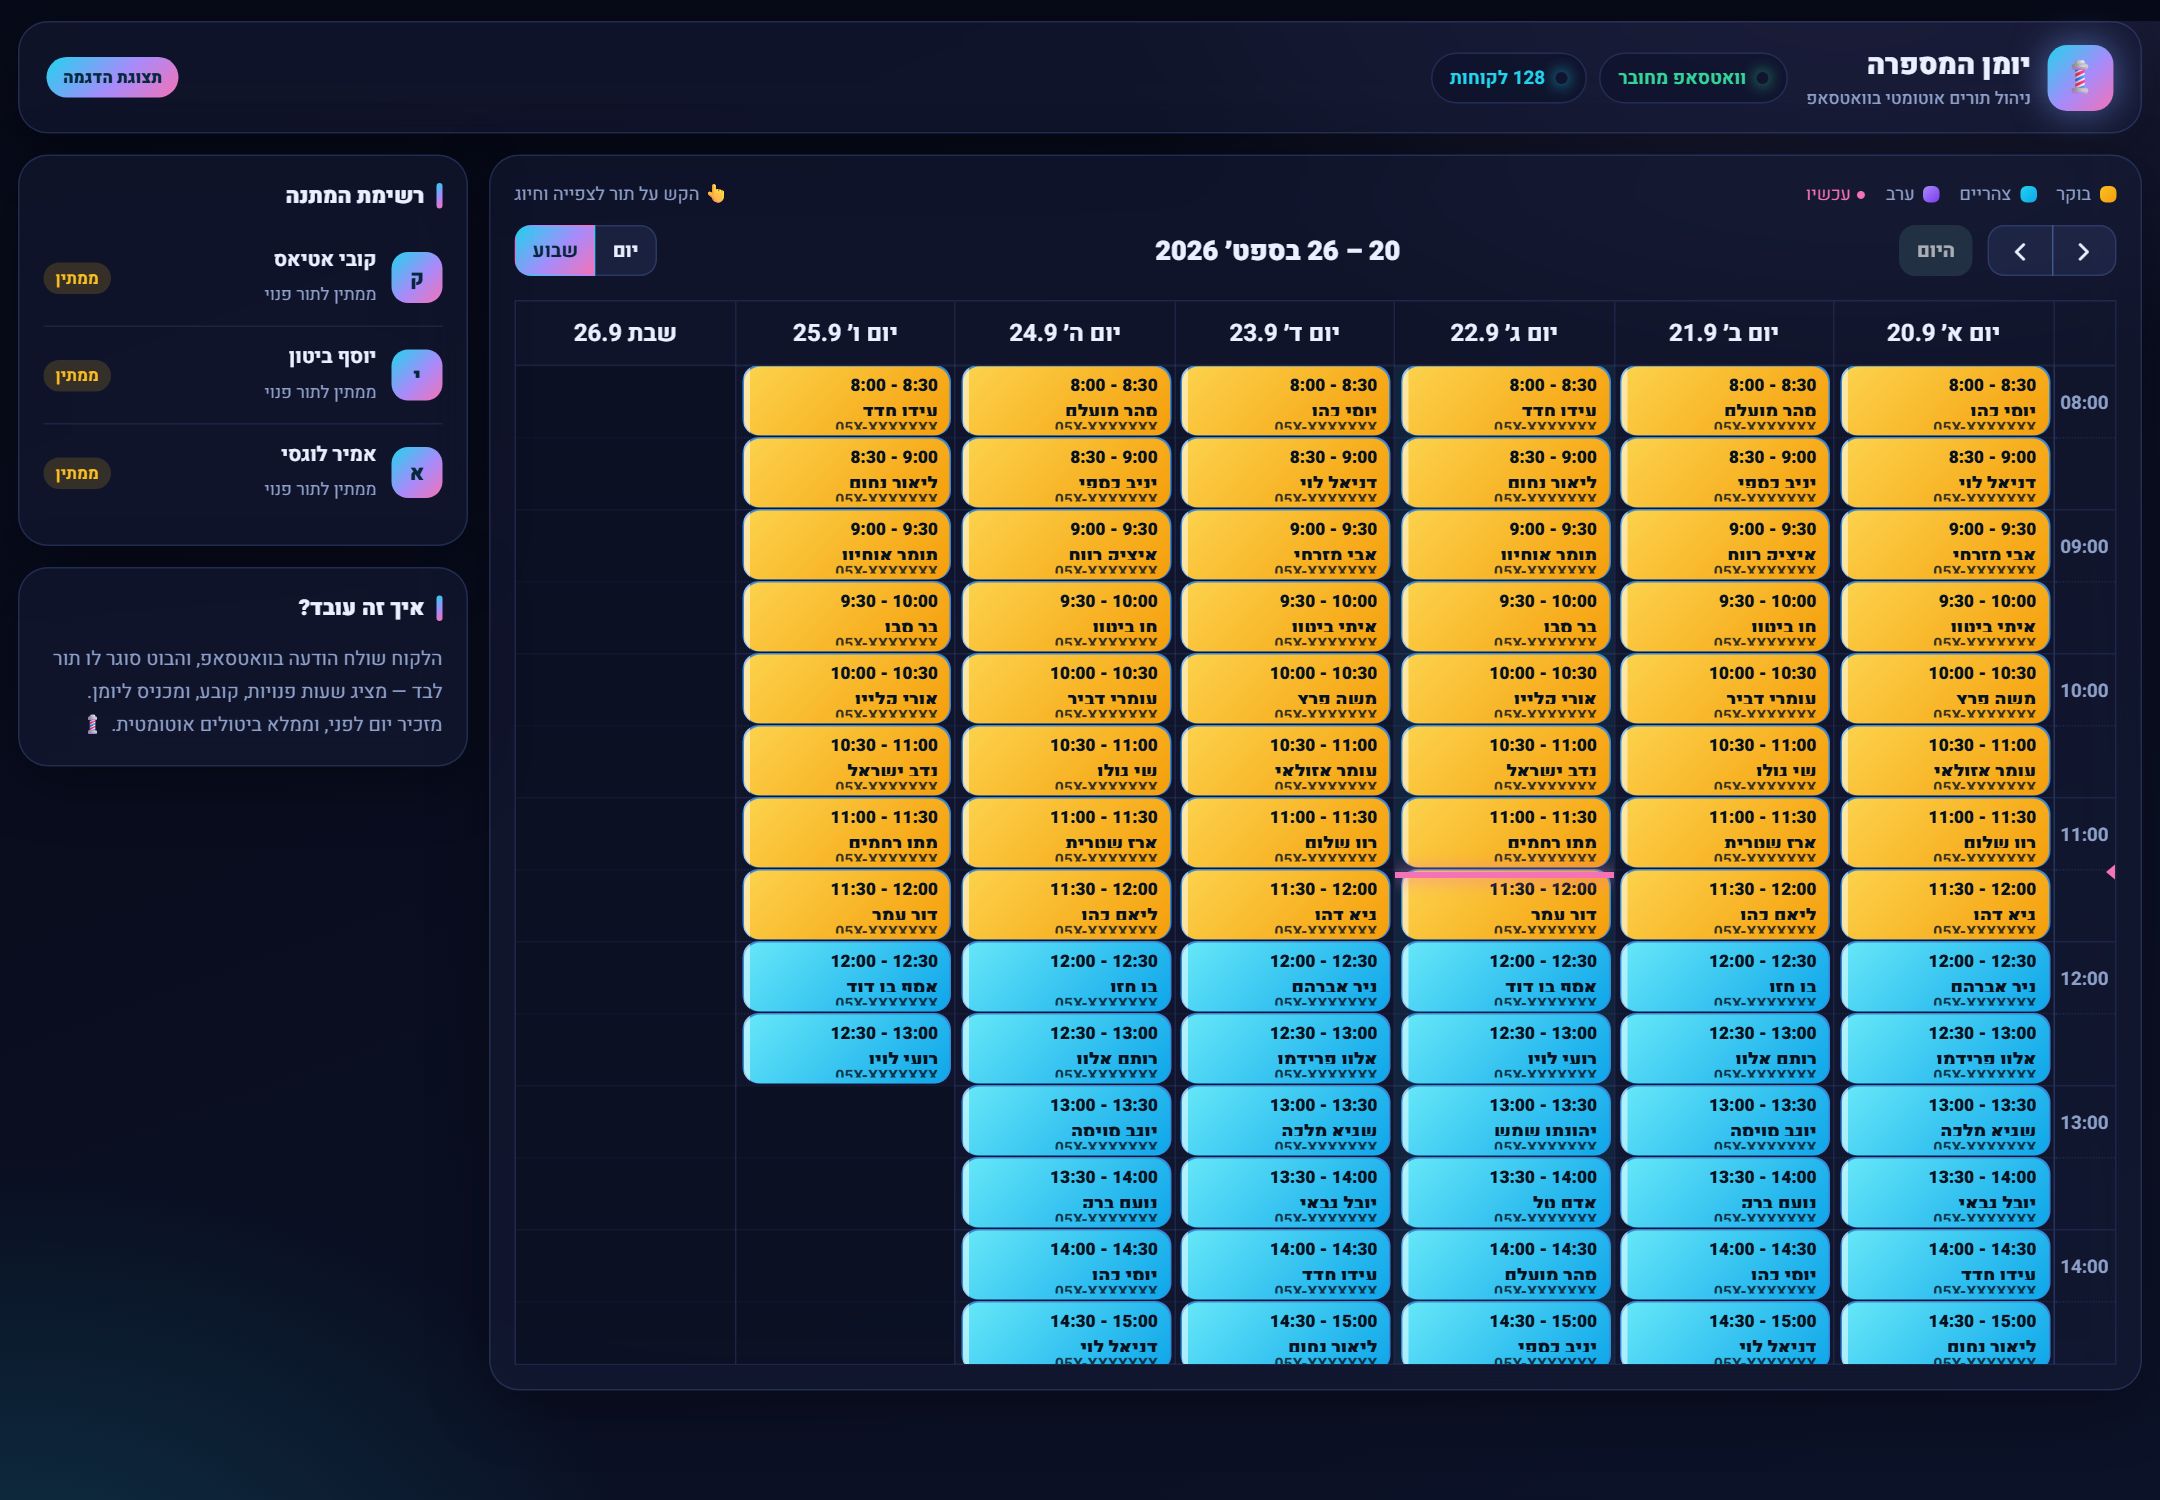Open 13:00 - 13:30 appointment on יום ד׳ 23.9
Viewport: 2160px width, 1500px height.
(1285, 1121)
